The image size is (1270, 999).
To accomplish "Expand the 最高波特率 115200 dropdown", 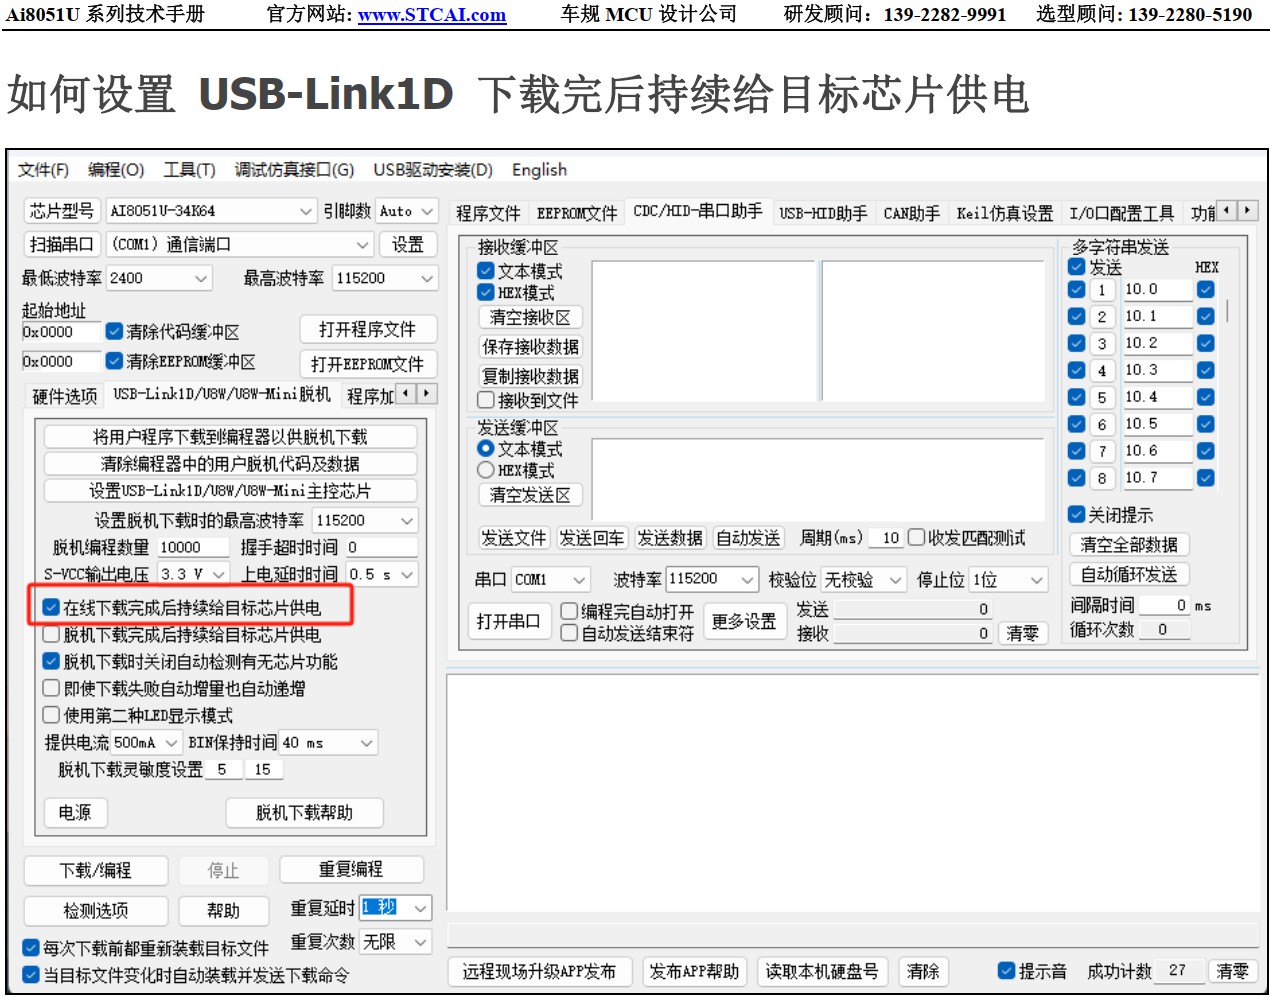I will (427, 278).
